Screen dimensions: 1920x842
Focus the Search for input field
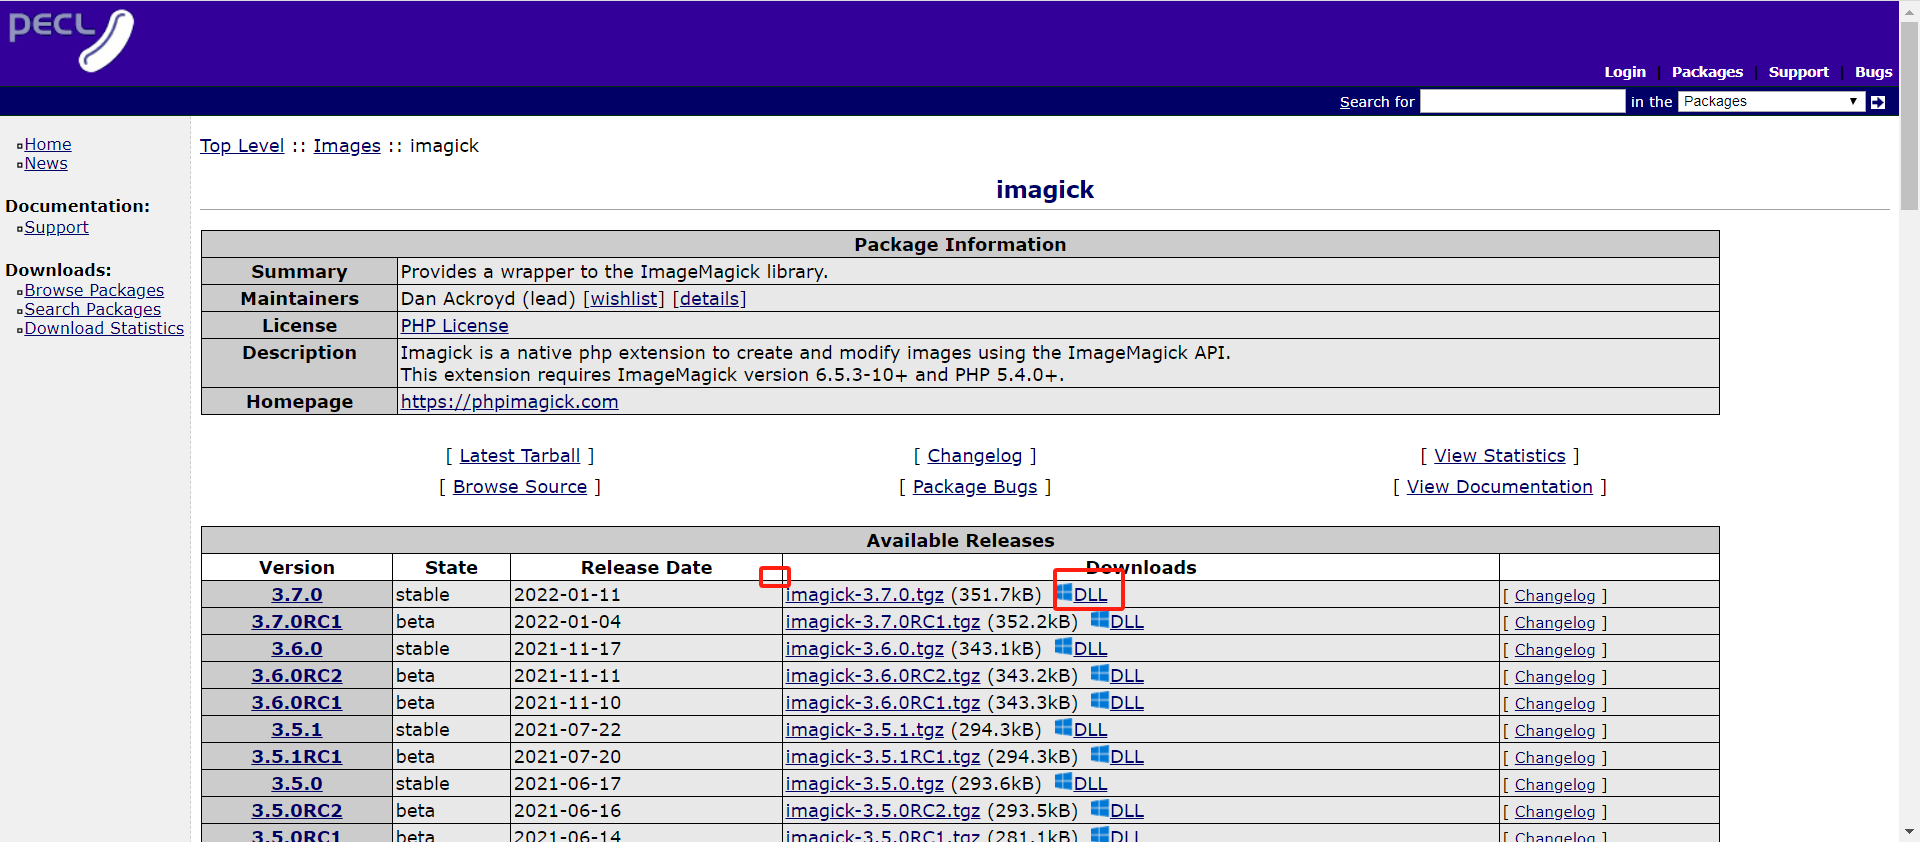pyautogui.click(x=1522, y=101)
